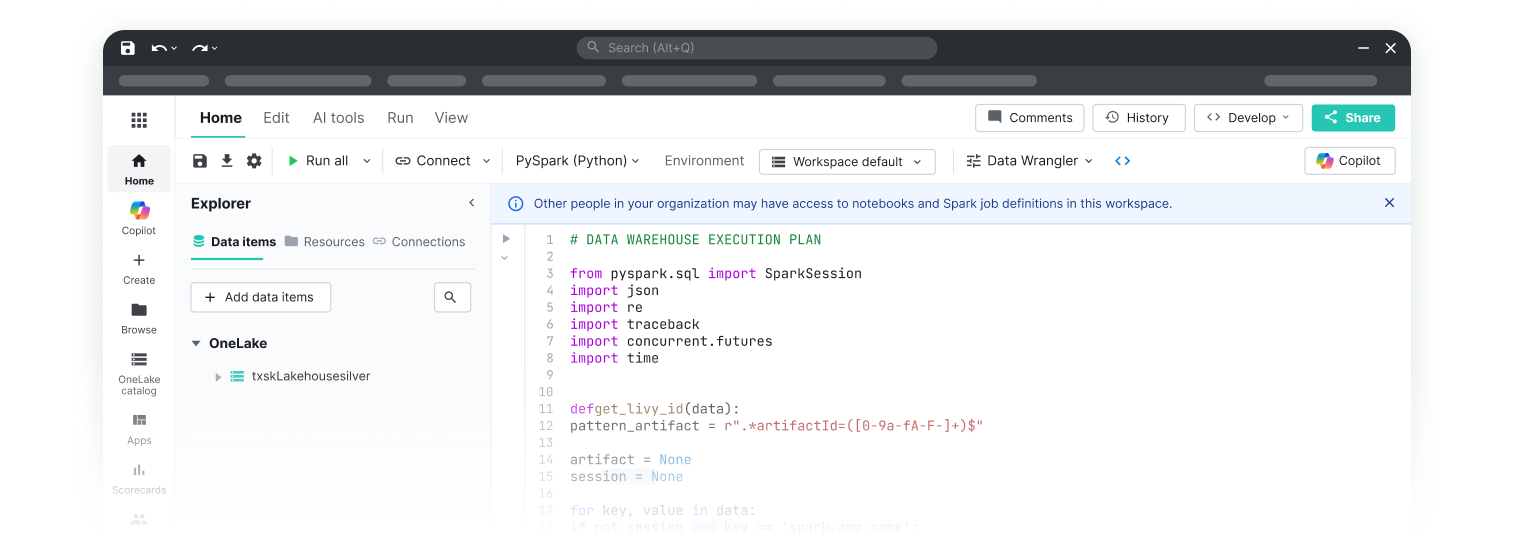Image resolution: width=1513 pixels, height=539 pixels.
Task: Click the notebook save icon in toolbar
Action: (200, 161)
